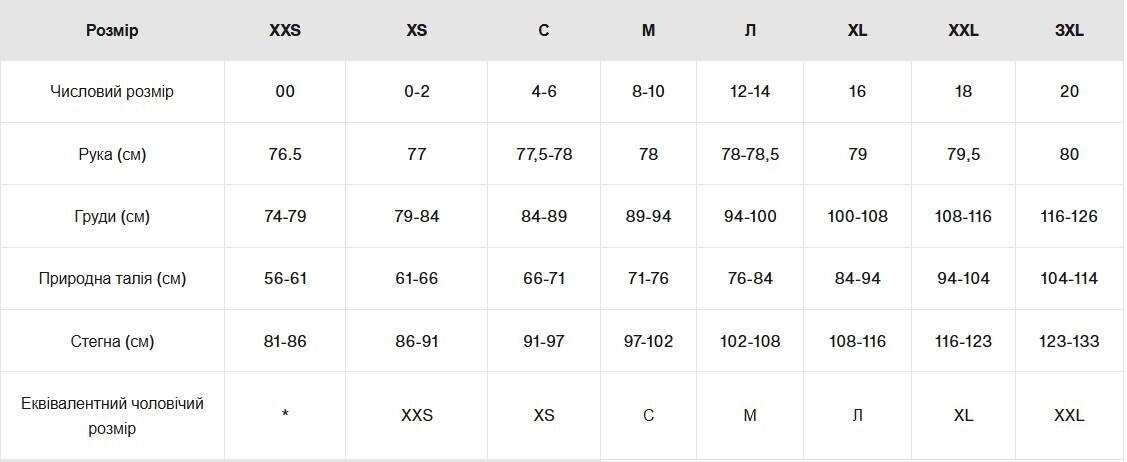Select the 'Груди (см)' row label

point(112,216)
